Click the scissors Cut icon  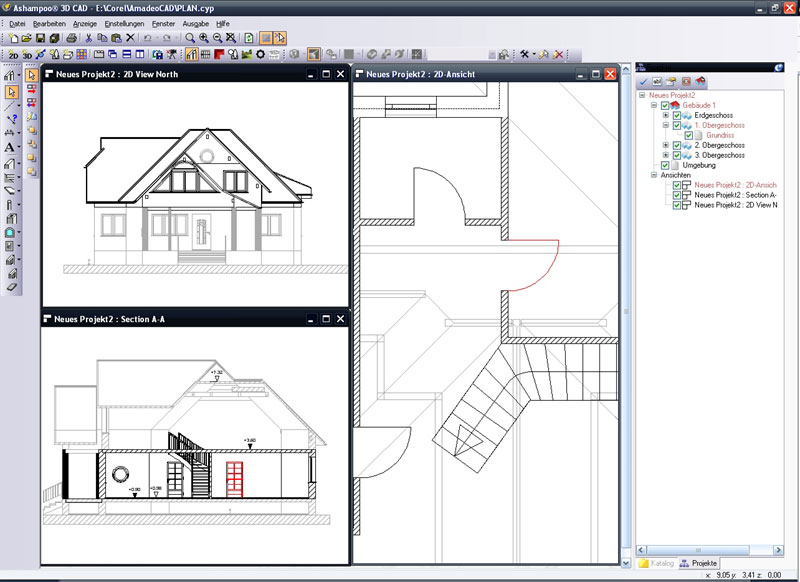pos(88,38)
